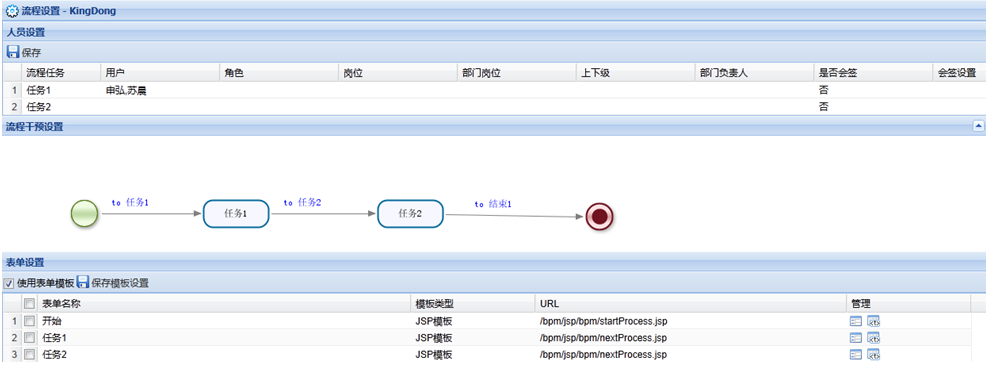
Task: Click the 'to 任务2' transition label
Action: pos(302,202)
